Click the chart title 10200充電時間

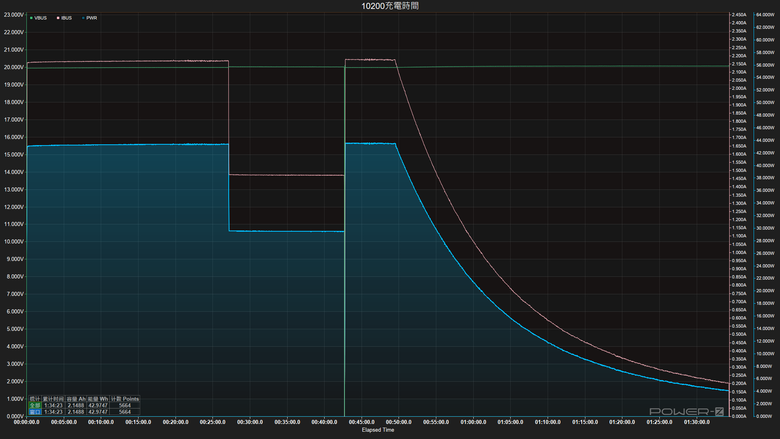point(390,6)
